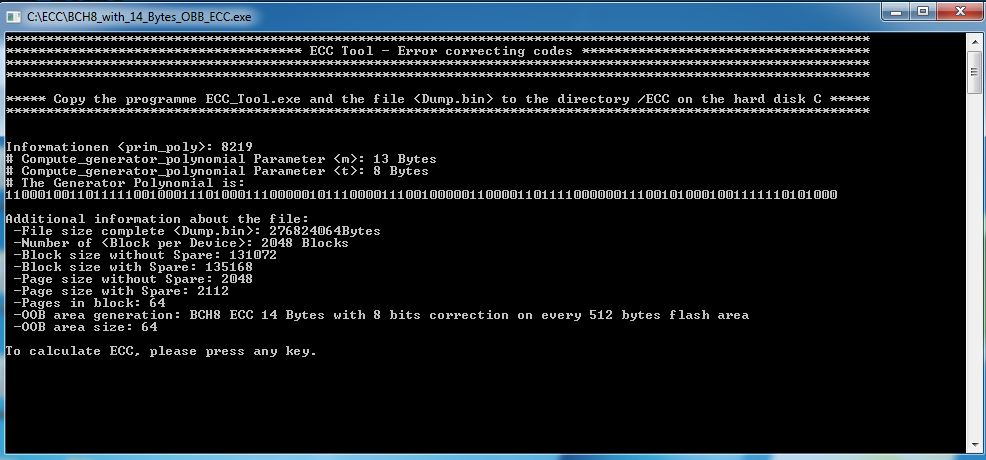Close the BCH8 ECC console window
This screenshot has width=986, height=460.
pos(959,11)
